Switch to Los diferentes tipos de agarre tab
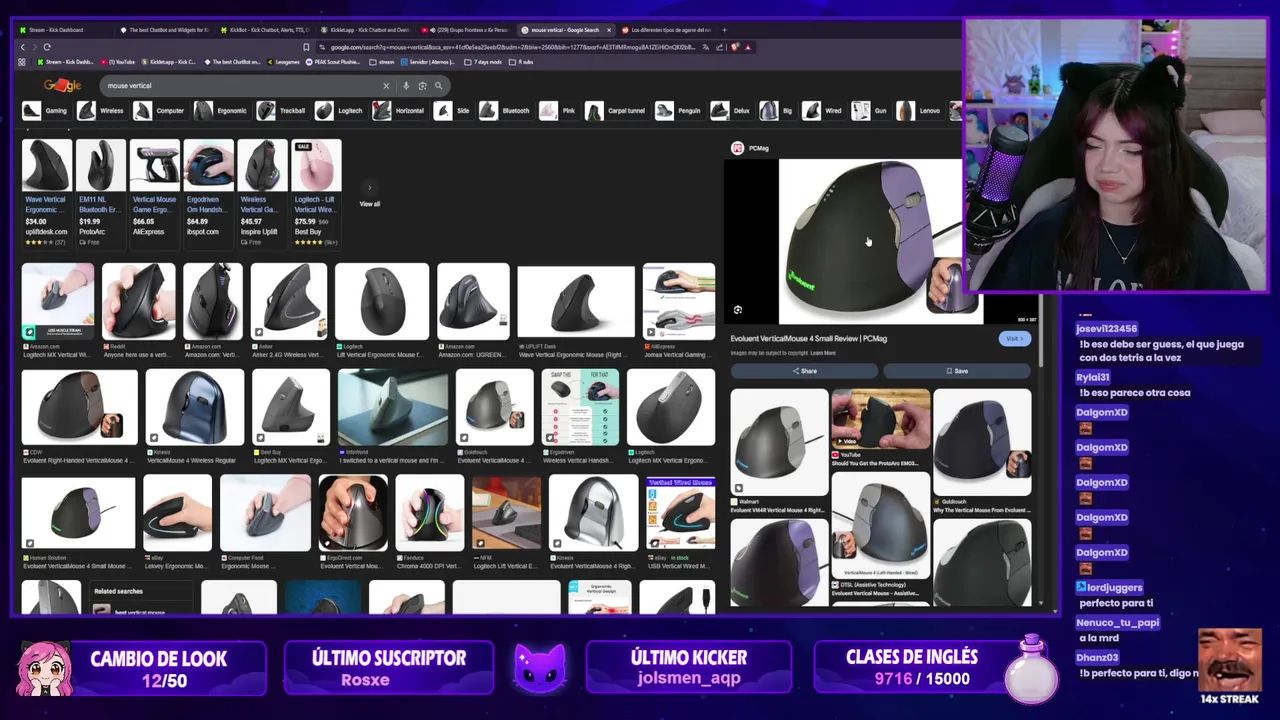 pyautogui.click(x=665, y=30)
